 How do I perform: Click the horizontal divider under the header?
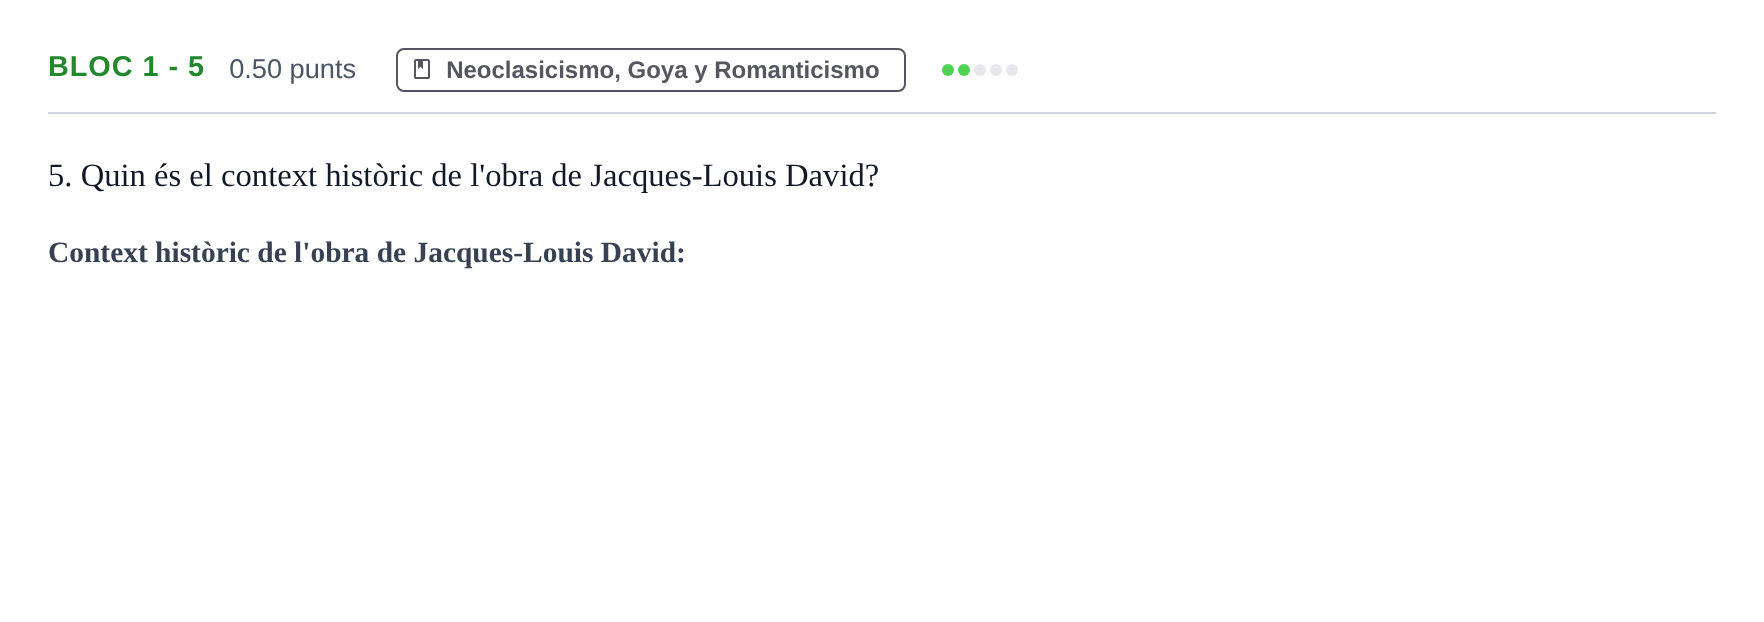coord(882,113)
